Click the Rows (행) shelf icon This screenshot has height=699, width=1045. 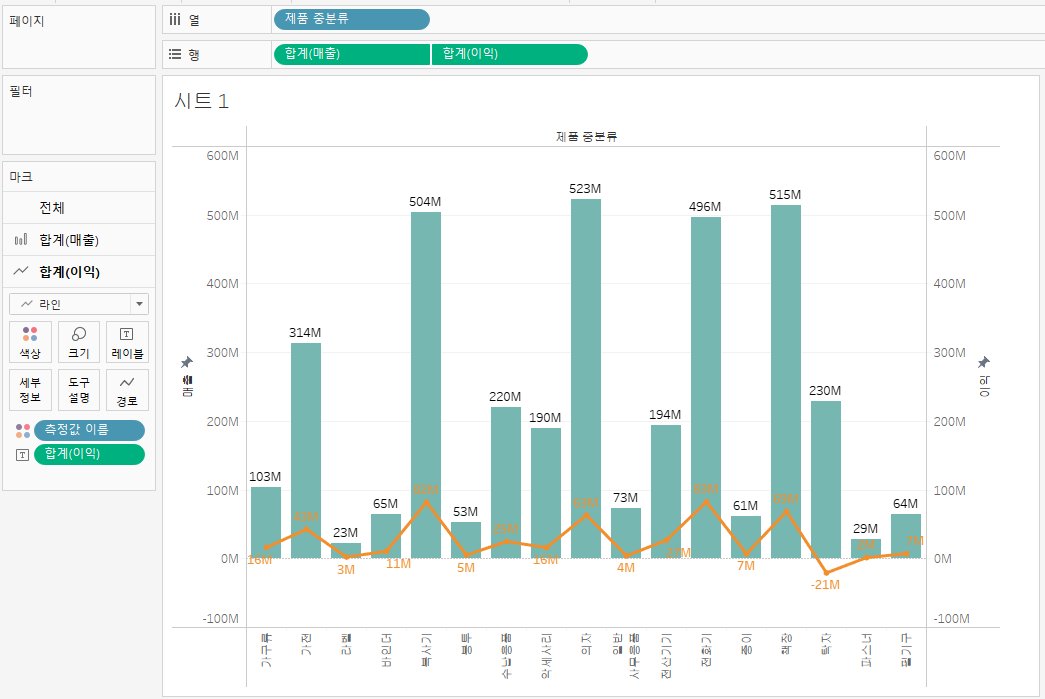click(x=175, y=54)
